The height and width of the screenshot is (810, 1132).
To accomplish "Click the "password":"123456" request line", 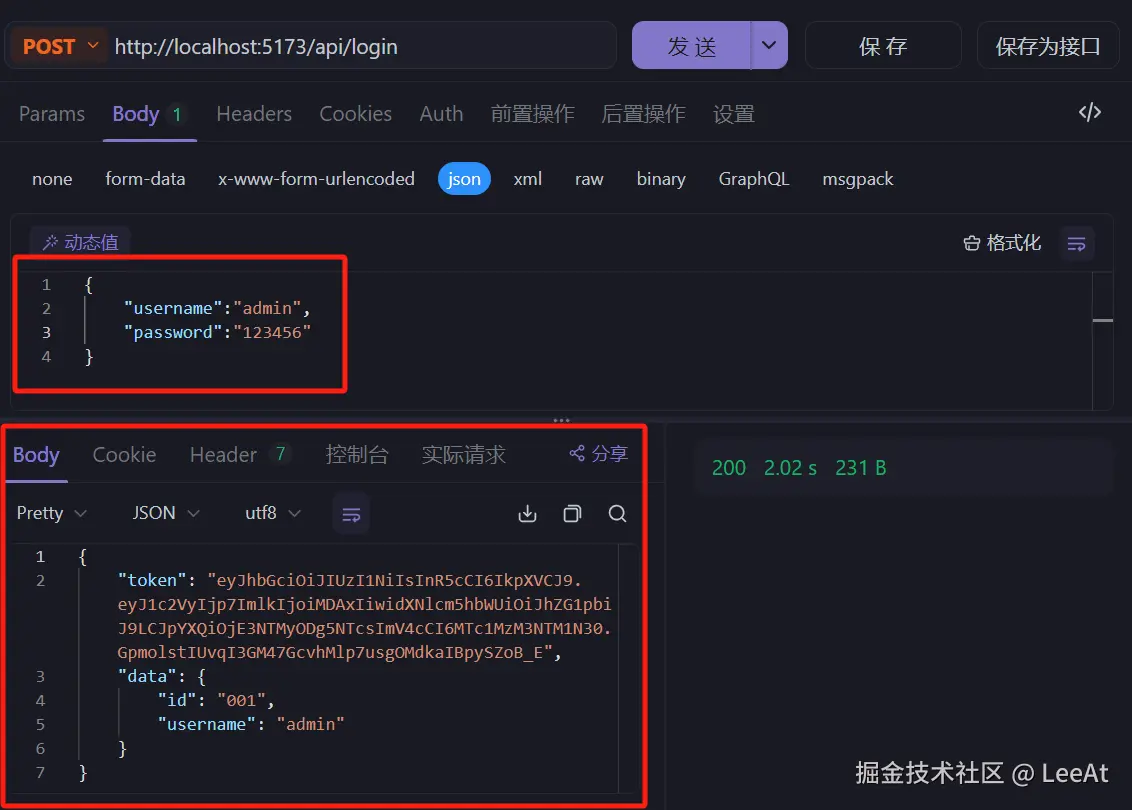I will coord(217,332).
